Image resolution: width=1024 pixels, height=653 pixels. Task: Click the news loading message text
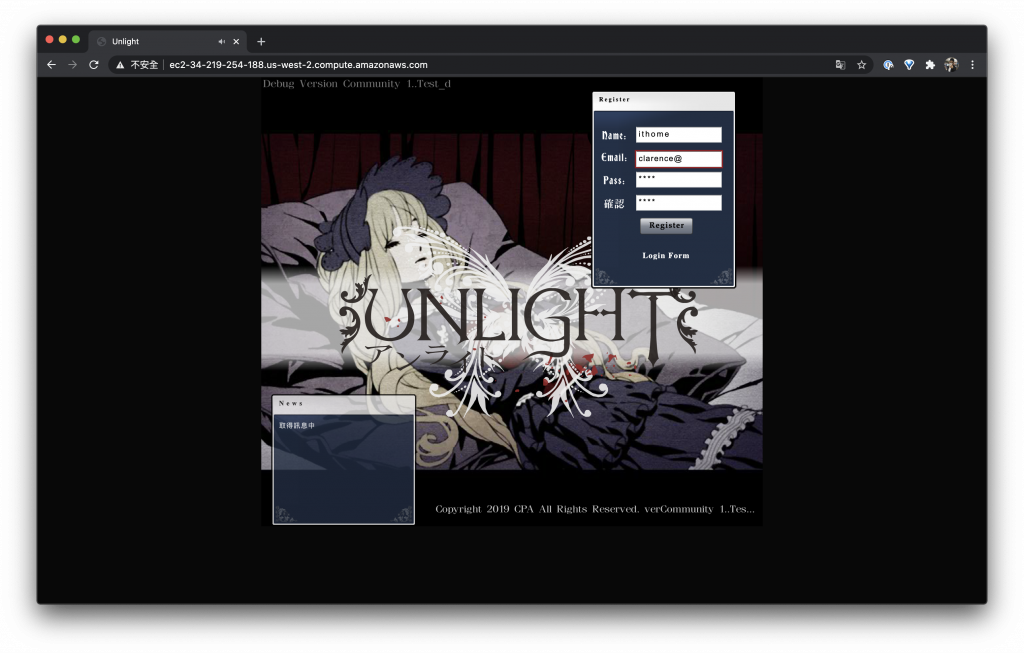(297, 425)
